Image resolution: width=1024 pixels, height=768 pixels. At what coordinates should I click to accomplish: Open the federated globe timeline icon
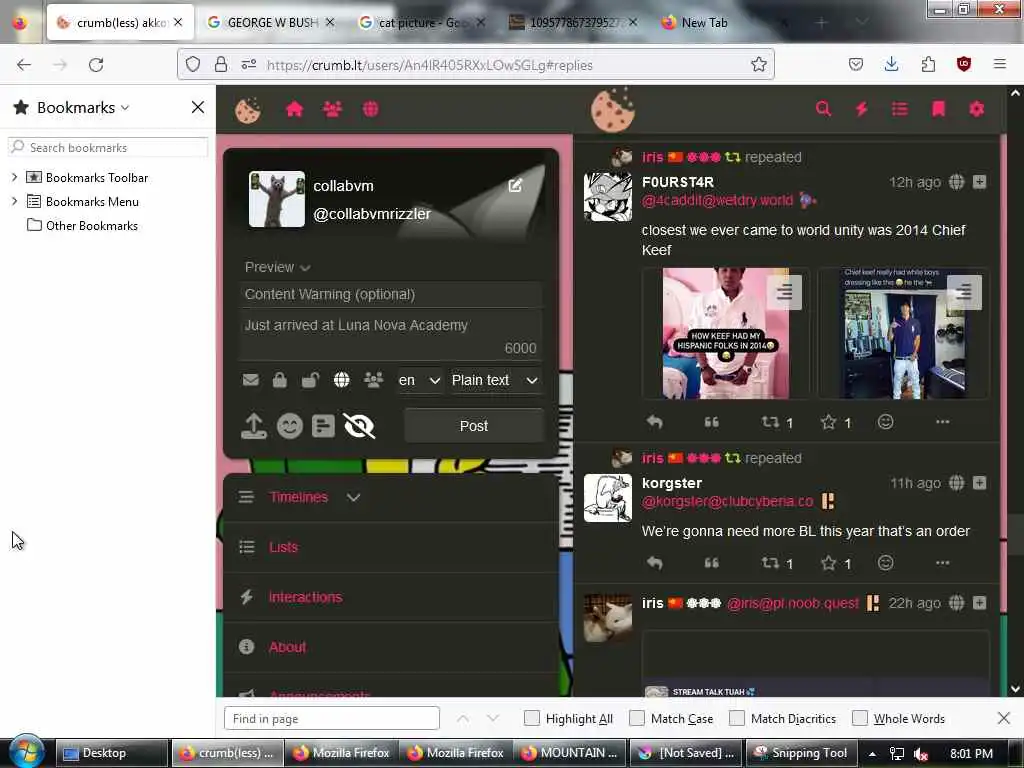(370, 109)
